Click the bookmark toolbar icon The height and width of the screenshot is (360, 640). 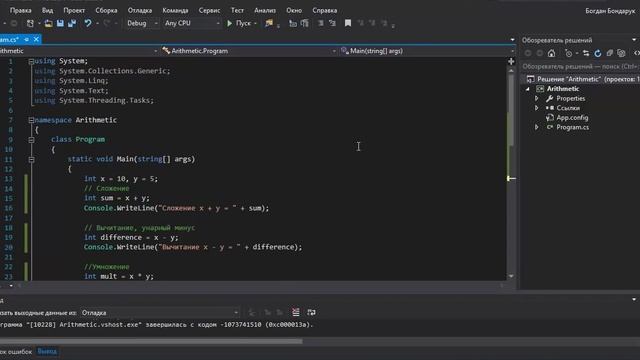(x=348, y=23)
